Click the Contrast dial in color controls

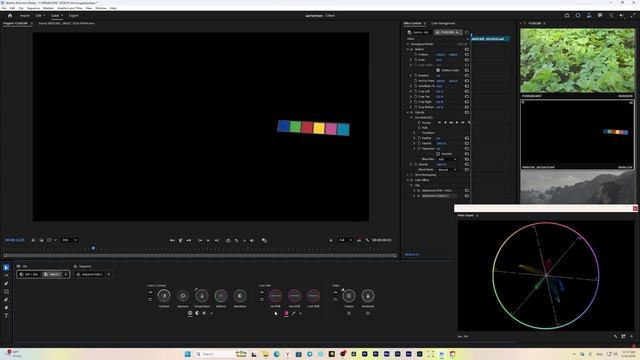point(164,296)
